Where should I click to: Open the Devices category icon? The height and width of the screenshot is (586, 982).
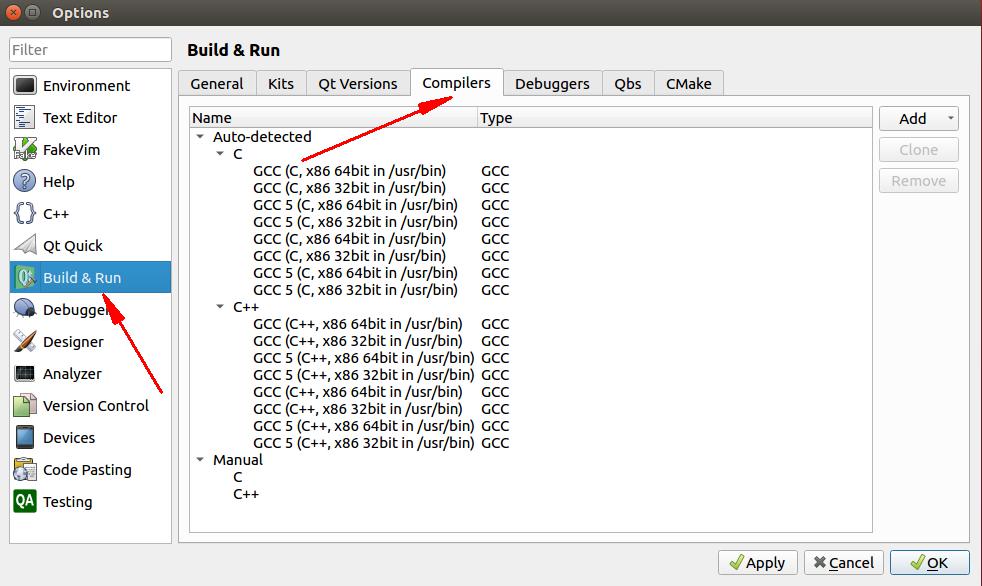(25, 437)
